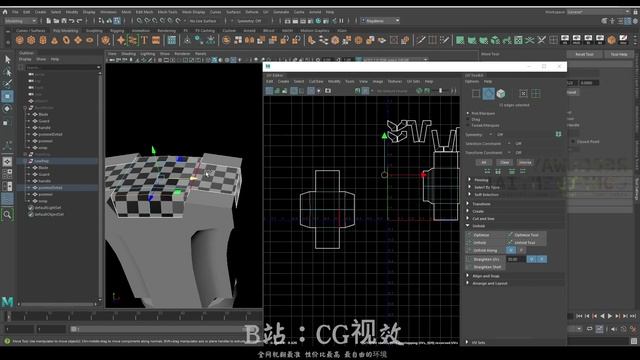Click the Unfold Tool brush icon
This screenshot has height=360, width=640.
coord(510,242)
